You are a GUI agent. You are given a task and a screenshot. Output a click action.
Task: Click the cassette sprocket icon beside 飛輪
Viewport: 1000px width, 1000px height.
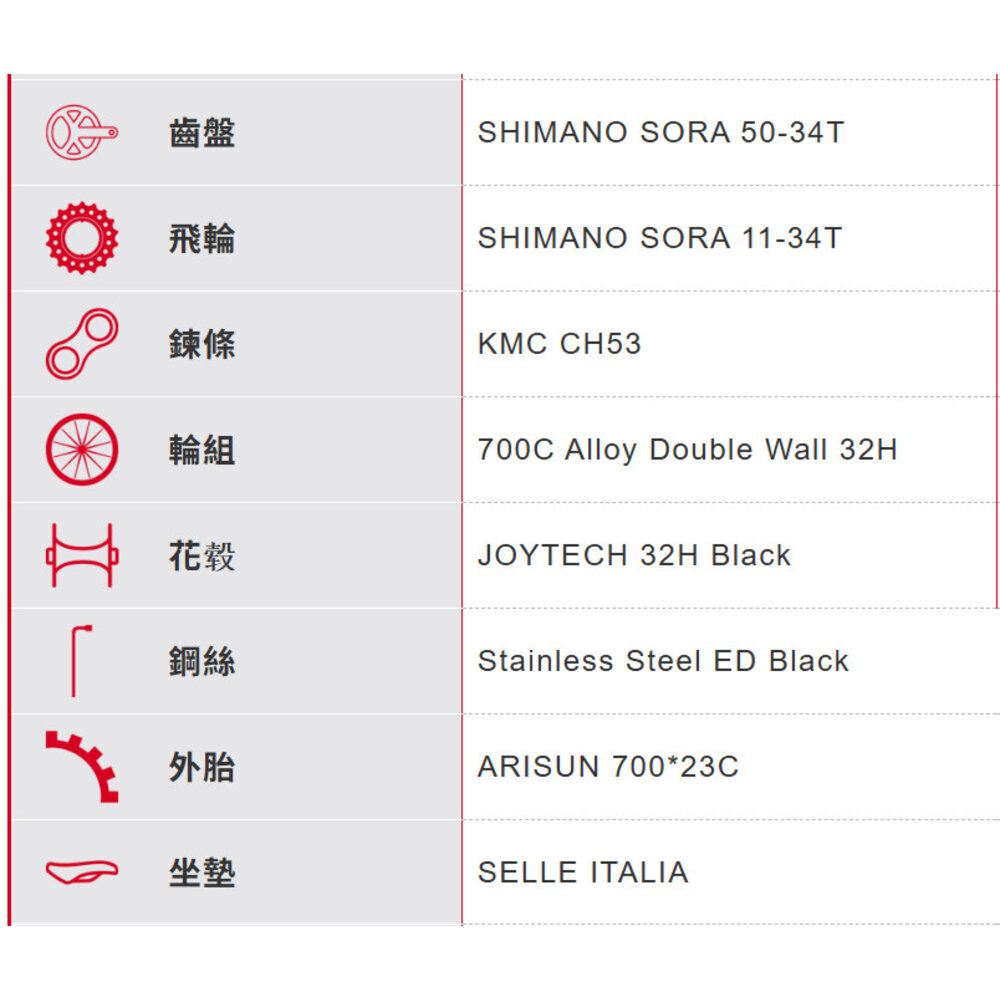click(81, 238)
